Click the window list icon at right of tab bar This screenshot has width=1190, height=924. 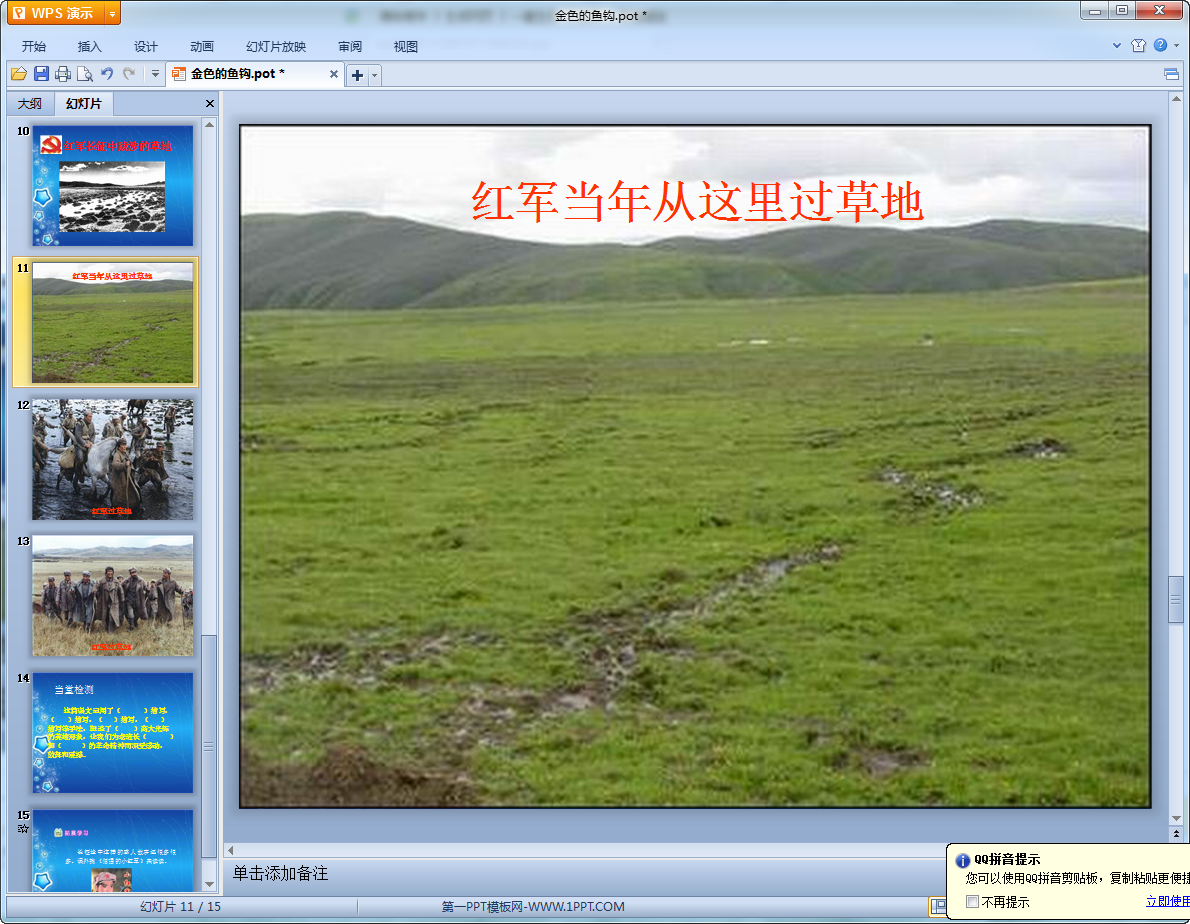pyautogui.click(x=1171, y=74)
